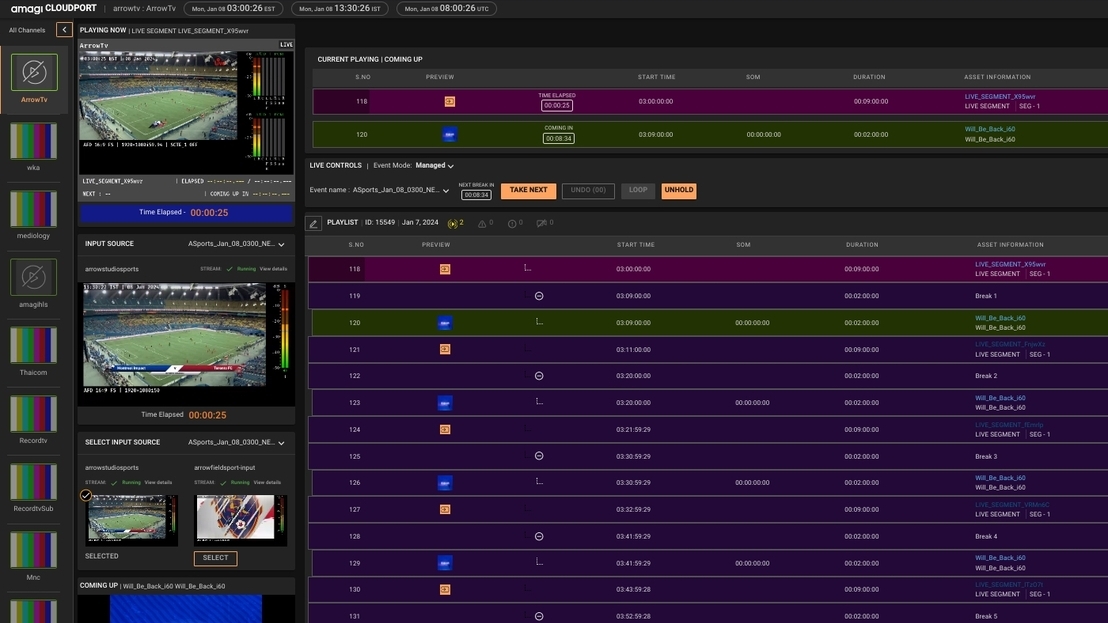This screenshot has height=623, width=1108.
Task: Click the View details link for arrowfieldsport-input
Action: click(267, 481)
